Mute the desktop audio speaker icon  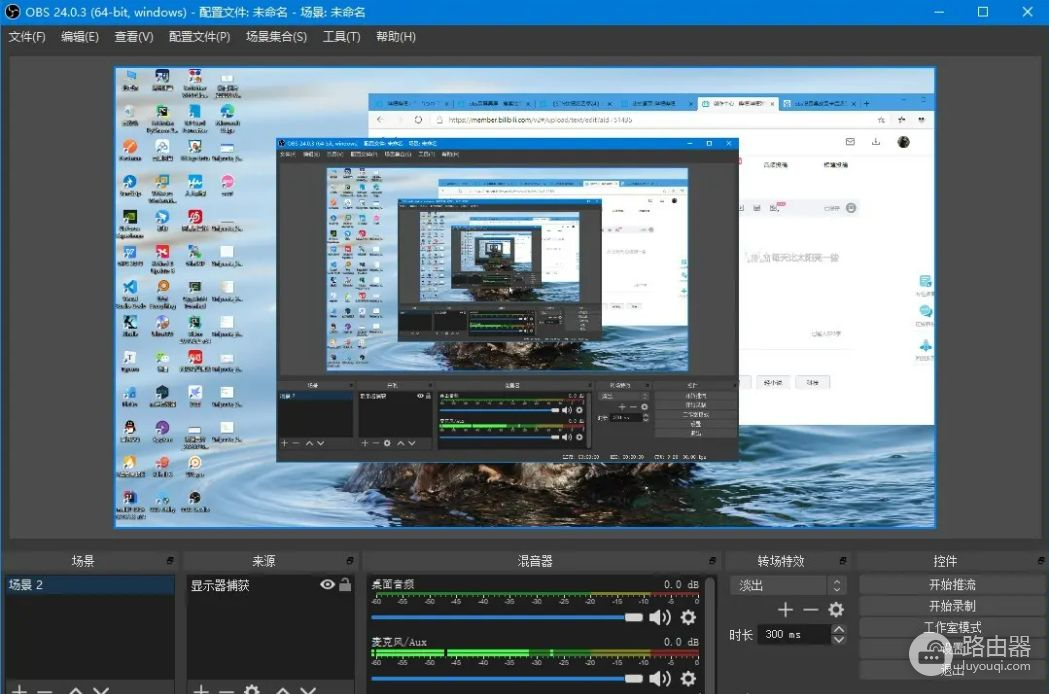[660, 617]
